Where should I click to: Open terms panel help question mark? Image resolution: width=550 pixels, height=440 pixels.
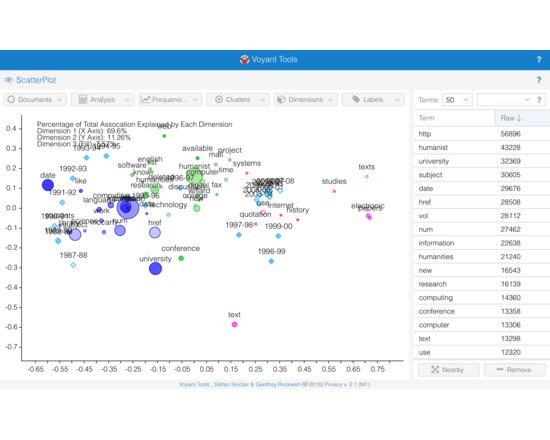(x=539, y=100)
